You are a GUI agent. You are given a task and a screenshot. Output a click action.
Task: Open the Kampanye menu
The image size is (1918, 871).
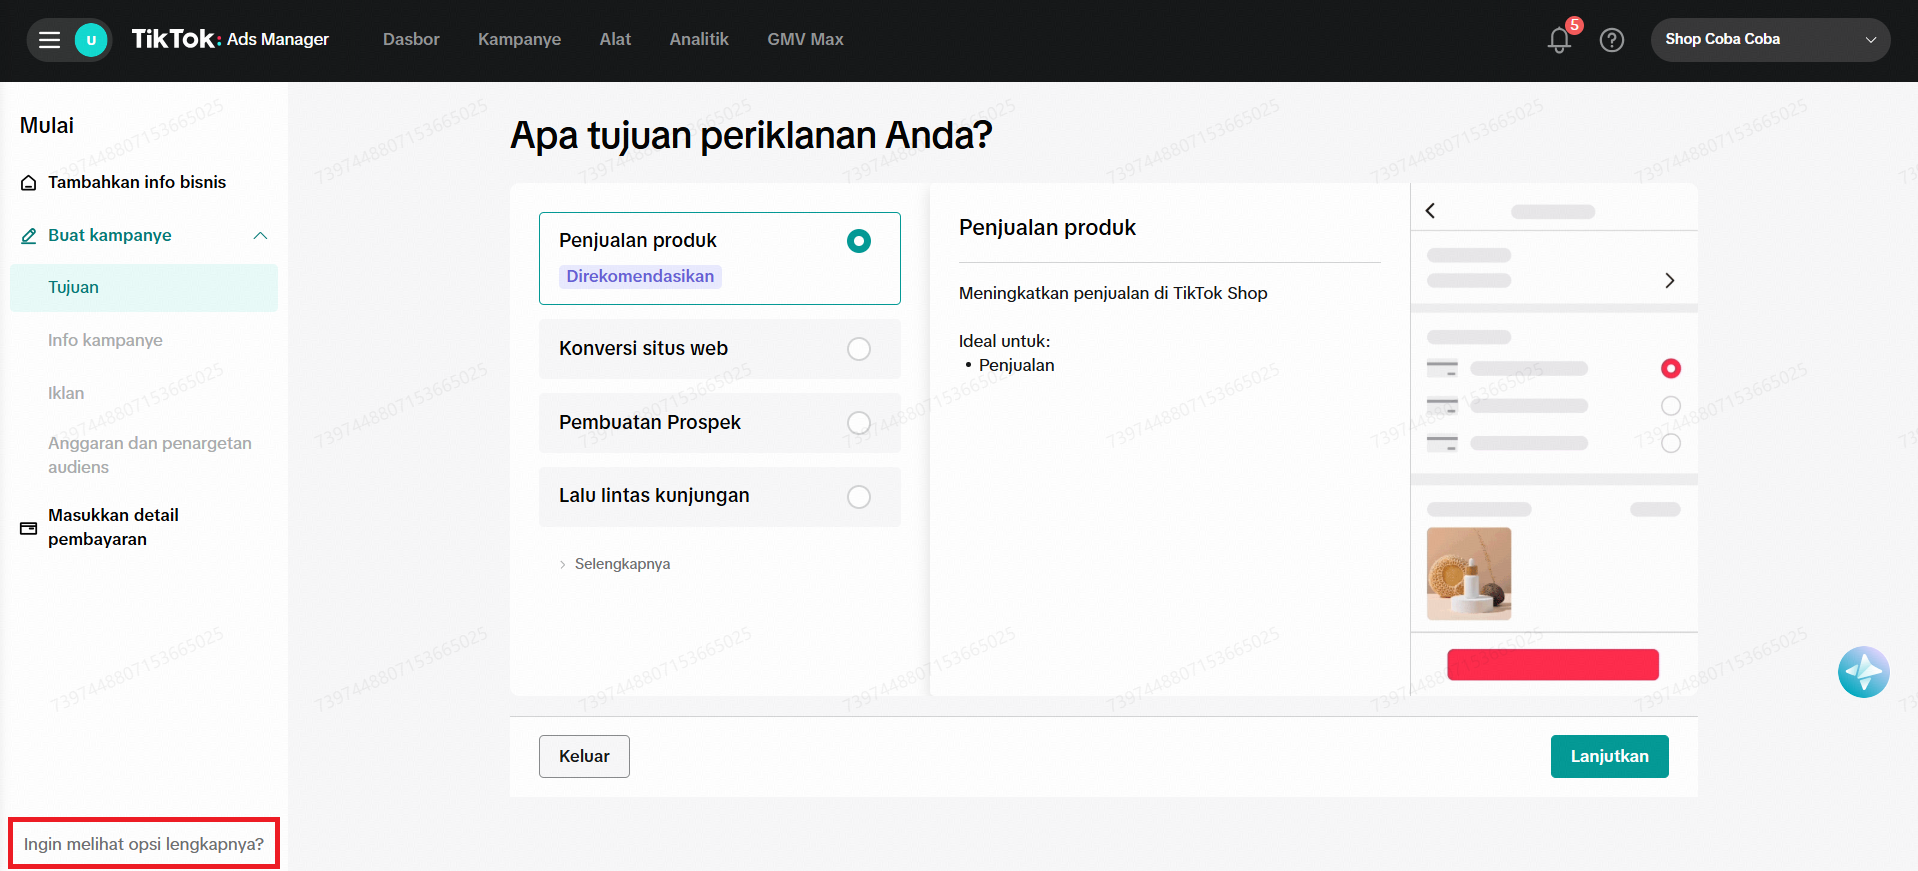coord(519,40)
